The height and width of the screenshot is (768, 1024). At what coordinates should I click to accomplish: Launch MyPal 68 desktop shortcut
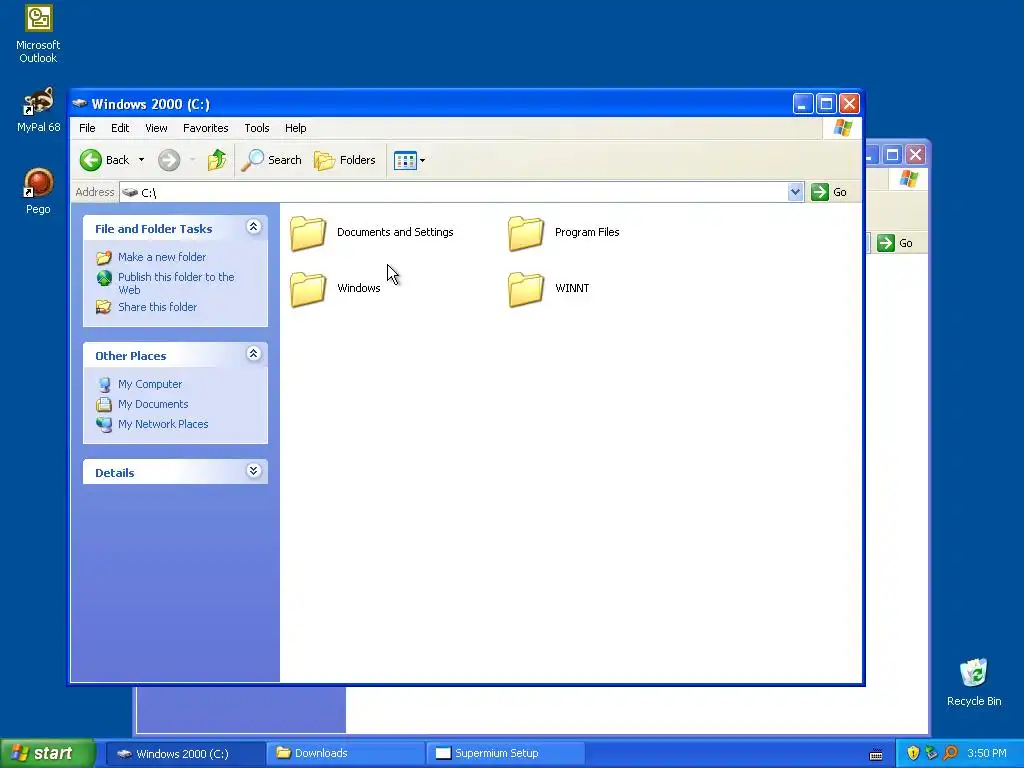click(x=38, y=110)
